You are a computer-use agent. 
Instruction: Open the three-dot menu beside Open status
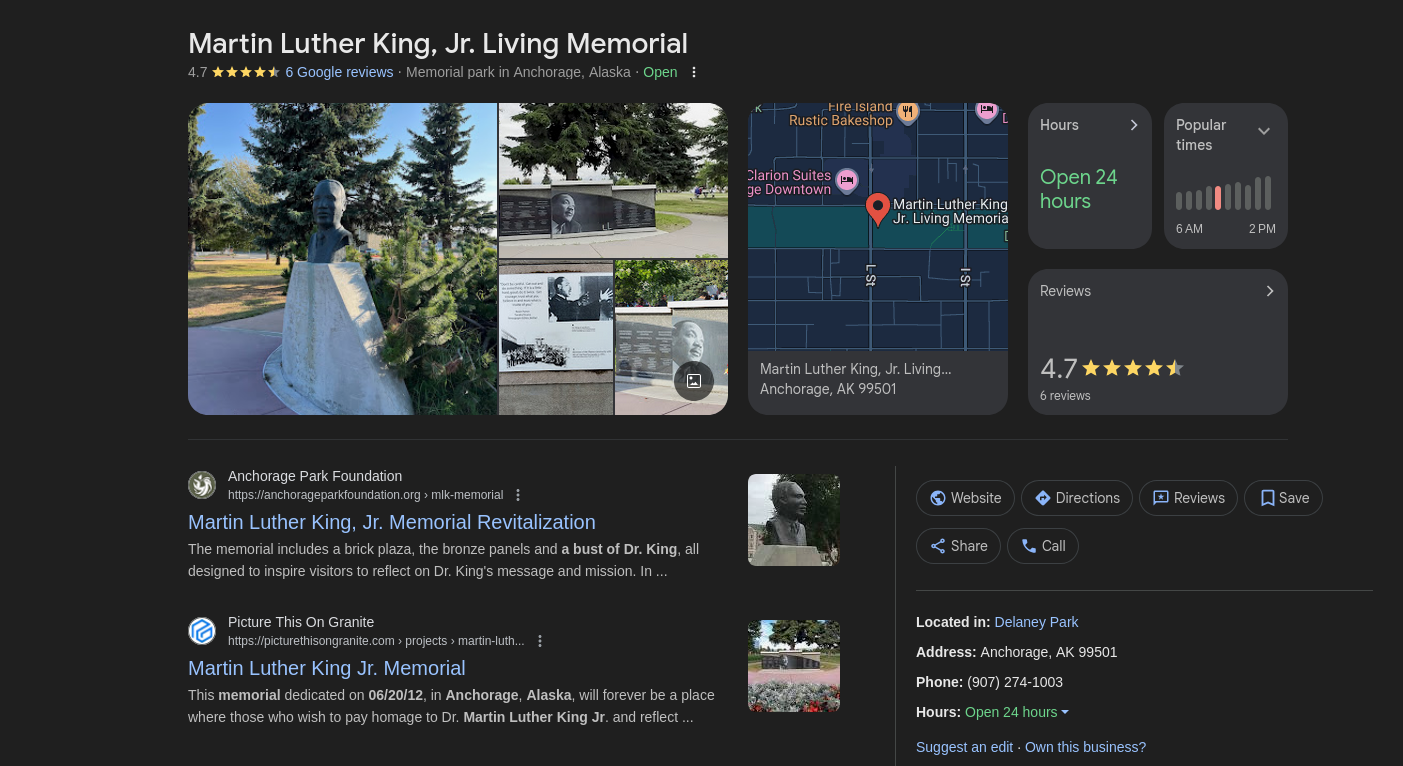click(x=694, y=72)
